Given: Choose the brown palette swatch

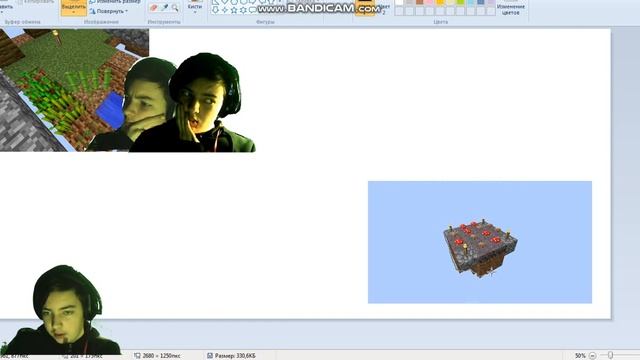Looking at the screenshot, I should 420,2.
